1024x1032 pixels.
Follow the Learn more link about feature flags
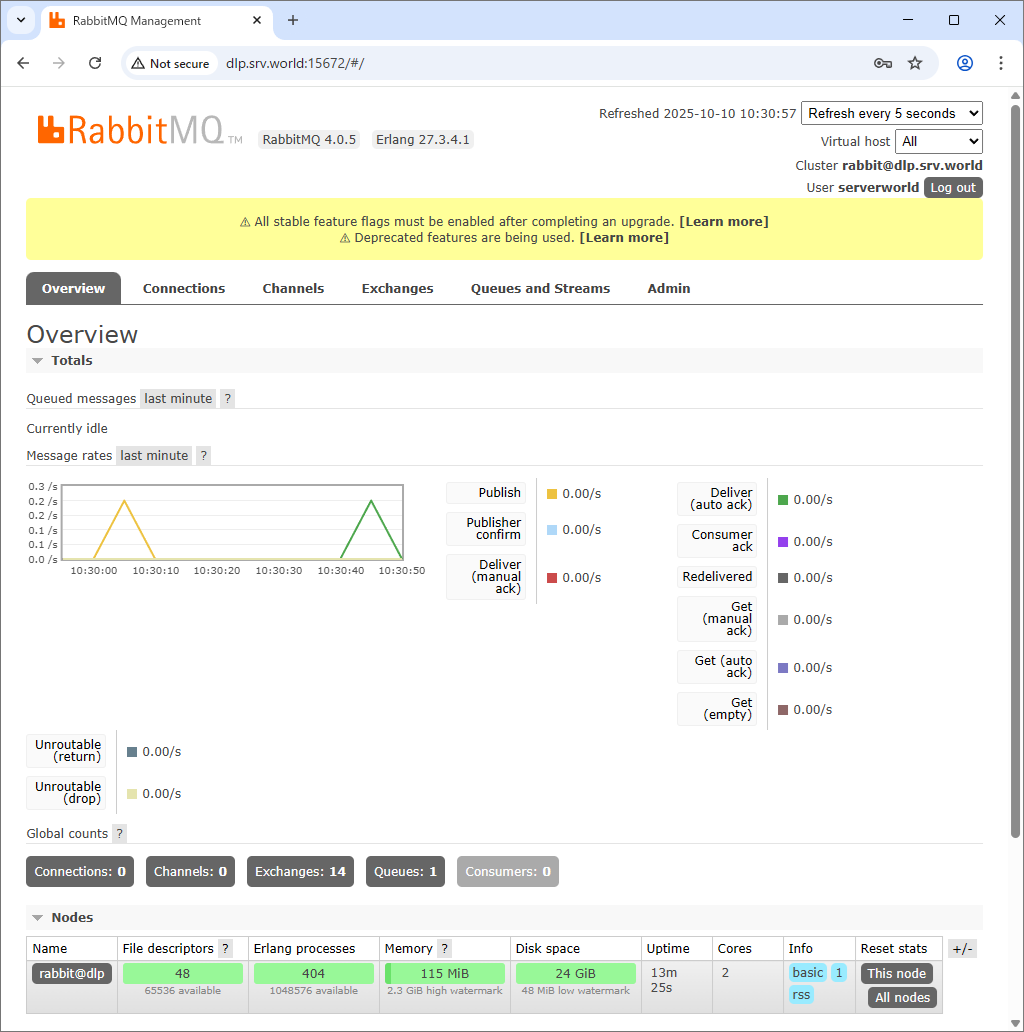tap(723, 221)
